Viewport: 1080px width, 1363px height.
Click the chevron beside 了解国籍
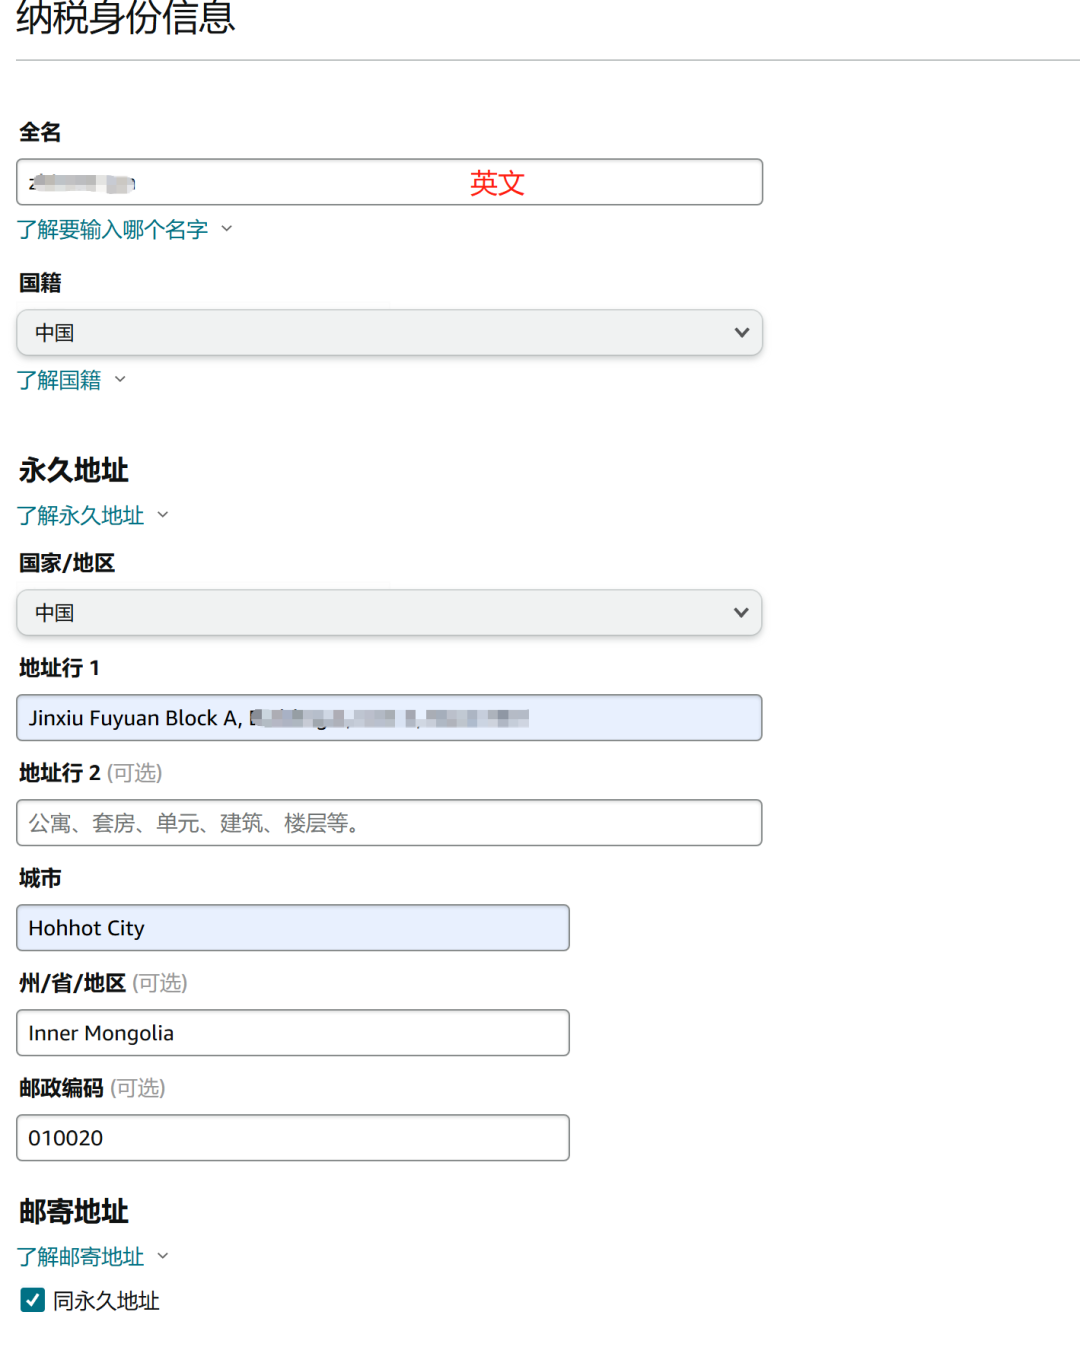tap(119, 380)
